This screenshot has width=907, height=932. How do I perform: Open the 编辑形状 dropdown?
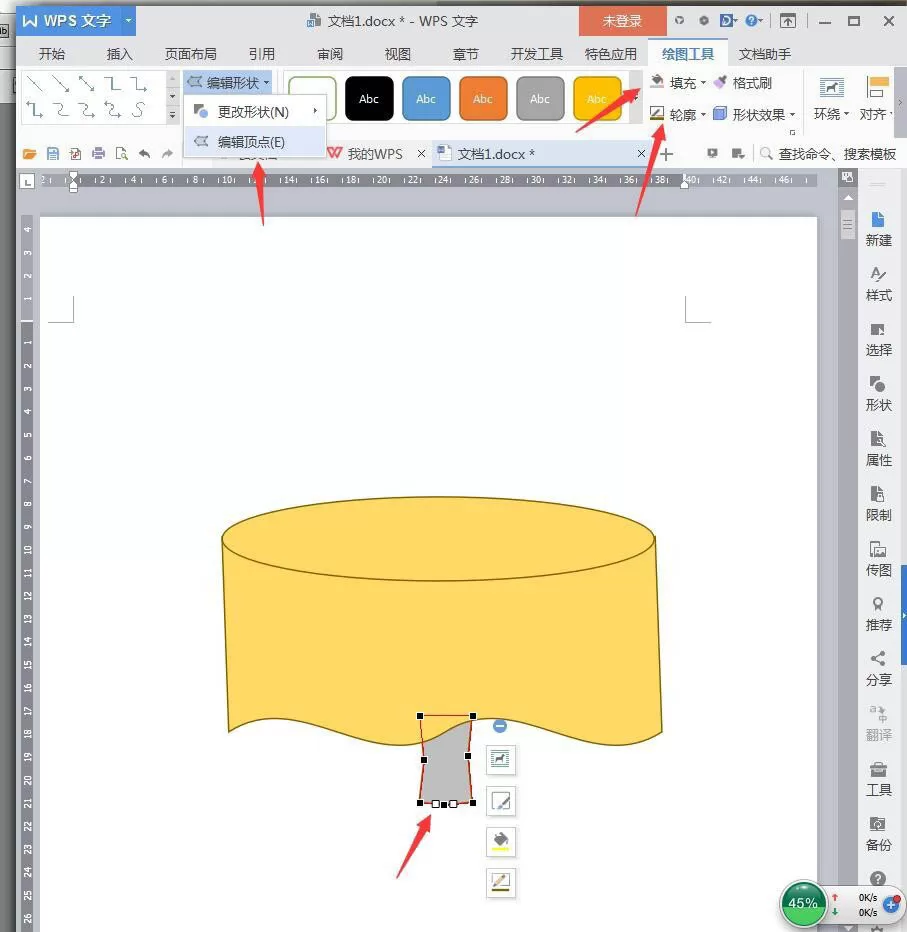(x=228, y=82)
